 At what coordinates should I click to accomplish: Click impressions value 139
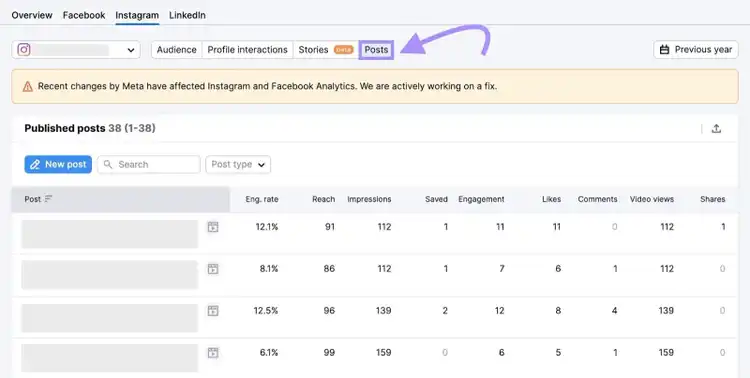click(x=383, y=311)
